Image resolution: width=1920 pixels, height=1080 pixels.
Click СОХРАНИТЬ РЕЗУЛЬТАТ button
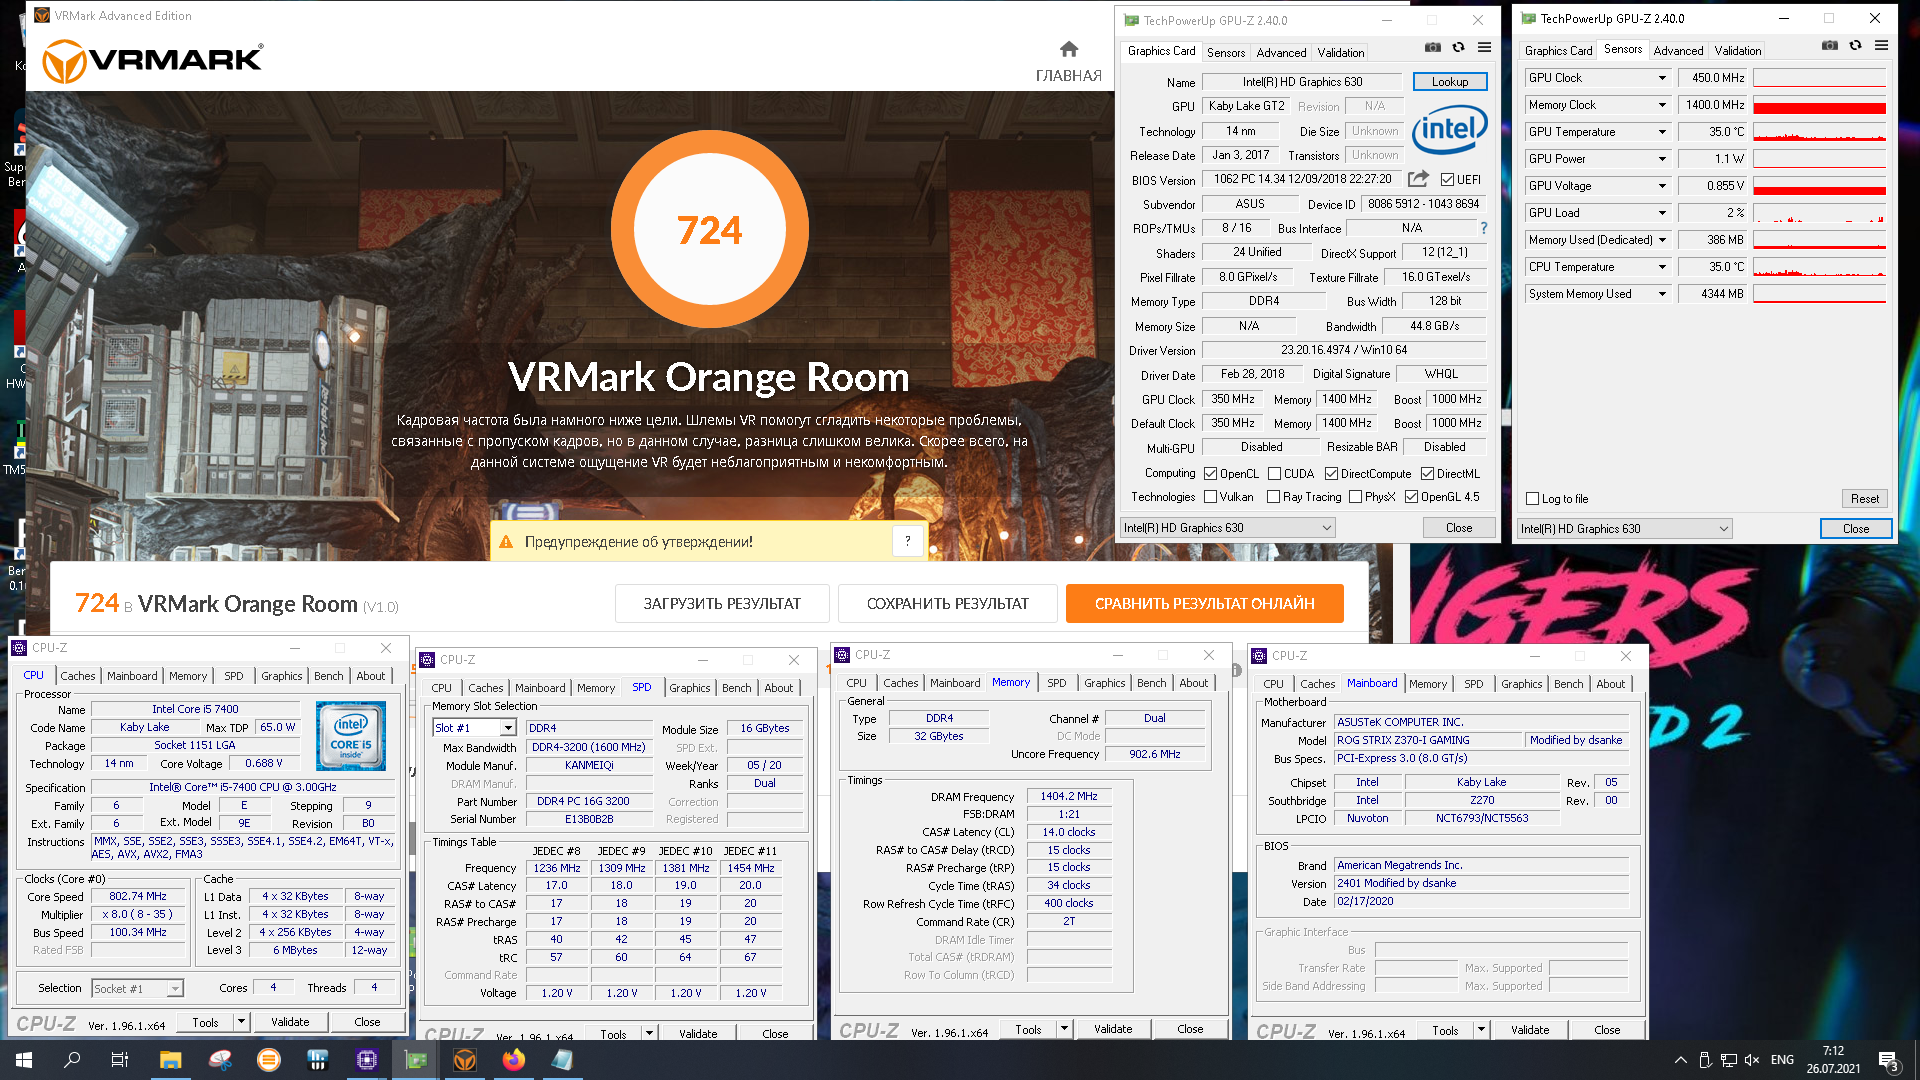pos(947,604)
